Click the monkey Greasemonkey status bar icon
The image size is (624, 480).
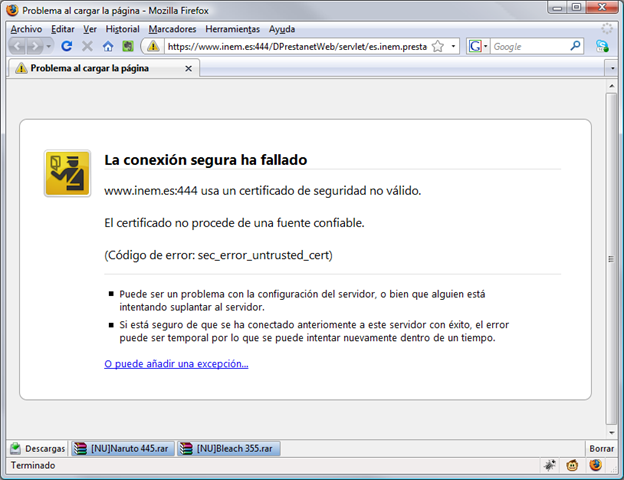coord(572,465)
